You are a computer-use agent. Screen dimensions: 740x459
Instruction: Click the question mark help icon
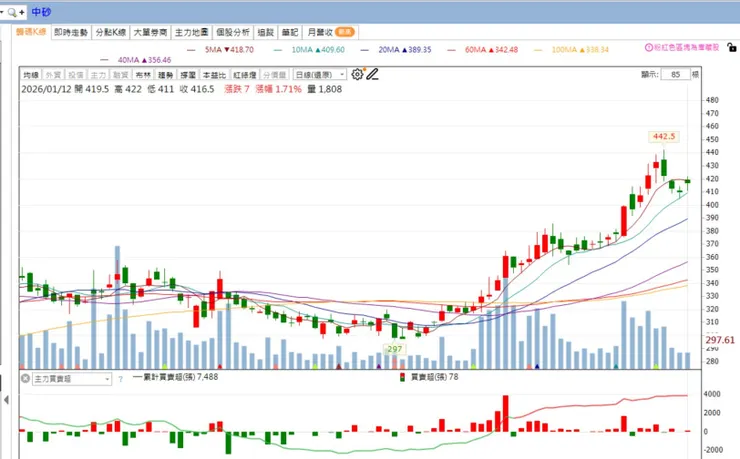[120, 379]
